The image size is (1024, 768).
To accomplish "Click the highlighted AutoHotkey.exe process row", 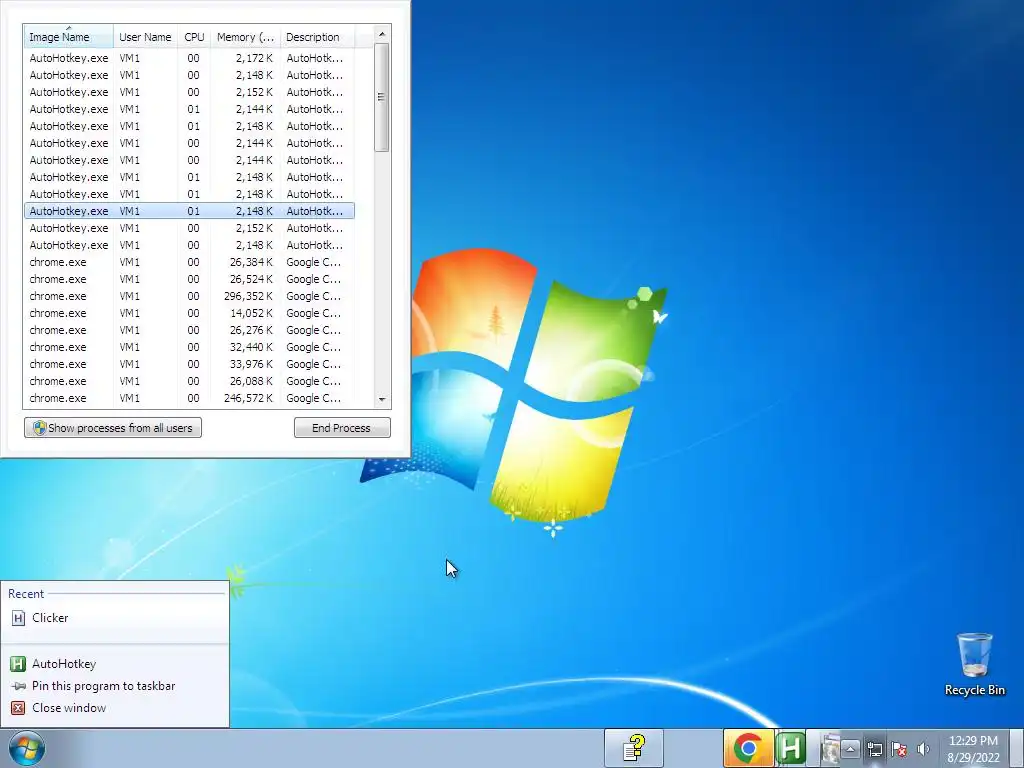I will pos(189,211).
